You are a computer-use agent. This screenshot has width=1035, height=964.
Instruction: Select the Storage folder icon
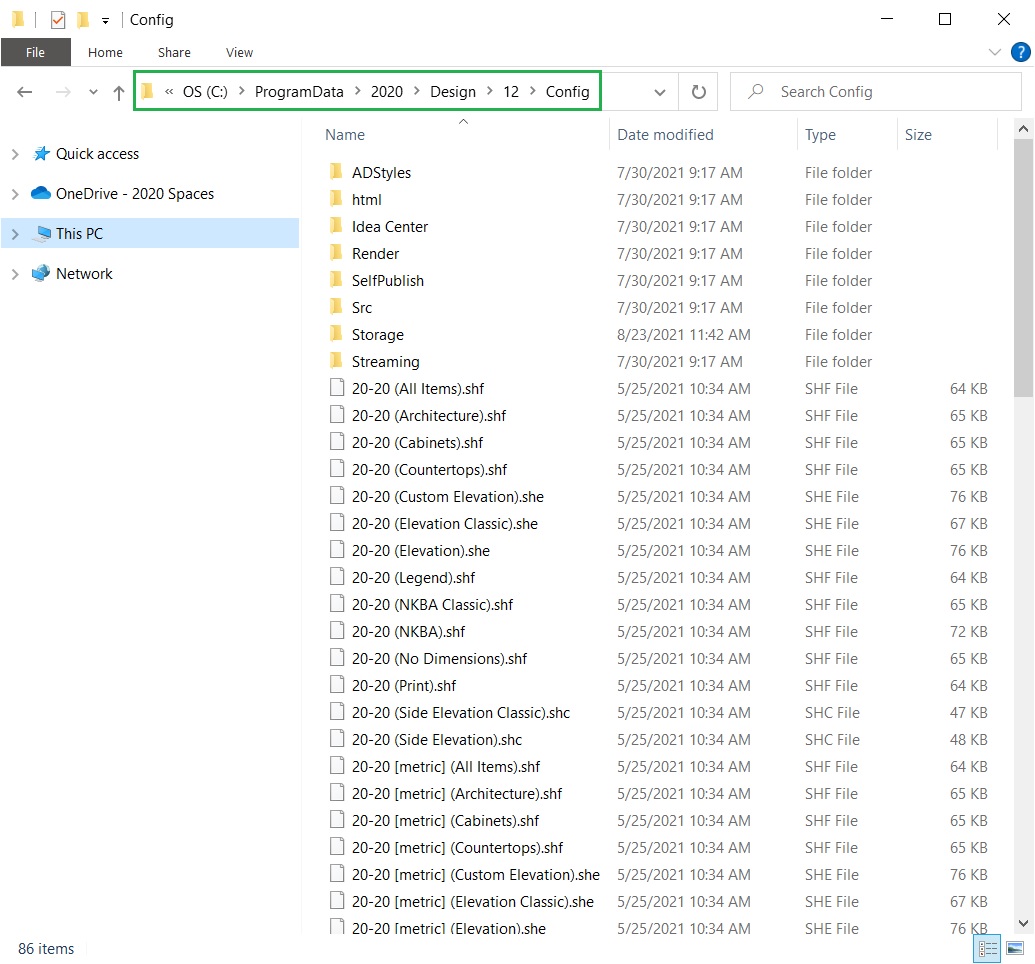click(336, 335)
